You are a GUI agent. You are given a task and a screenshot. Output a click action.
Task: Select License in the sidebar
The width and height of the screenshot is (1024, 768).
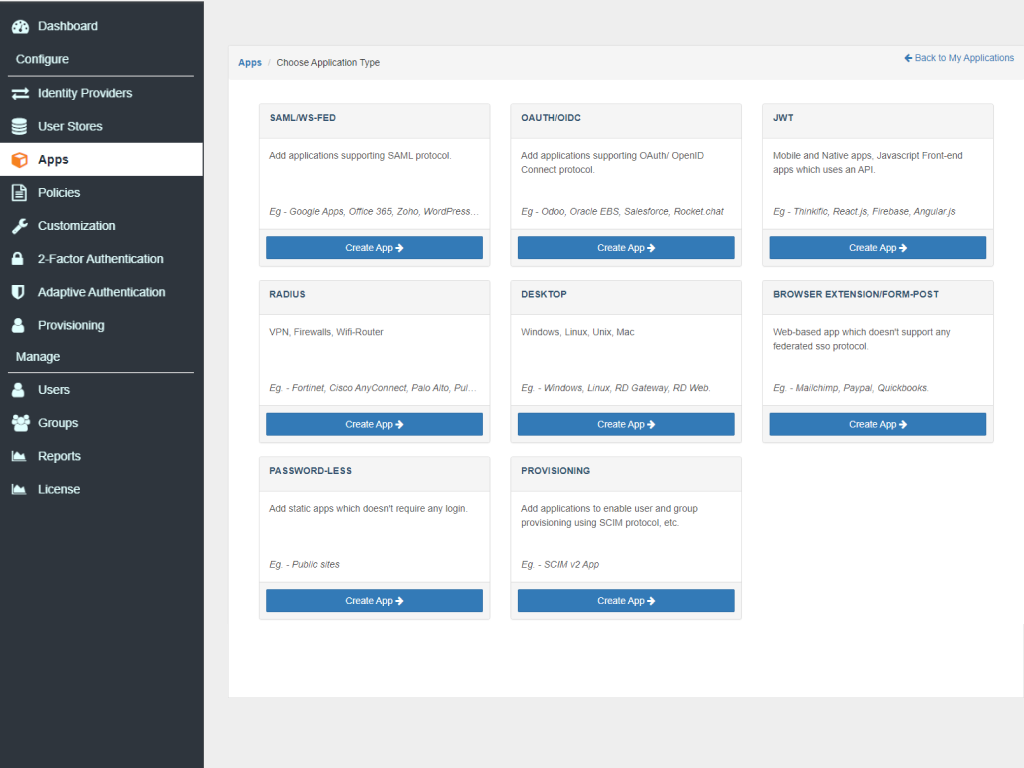pos(58,489)
